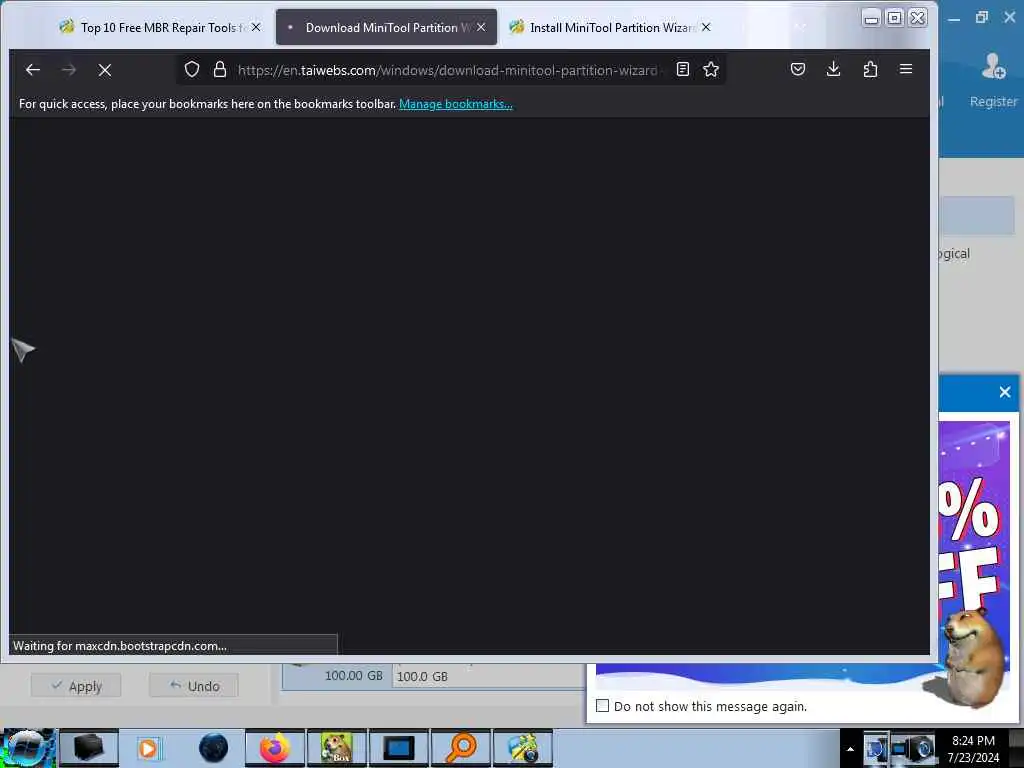
Task: Maximize the Firefox window
Action: point(894,18)
